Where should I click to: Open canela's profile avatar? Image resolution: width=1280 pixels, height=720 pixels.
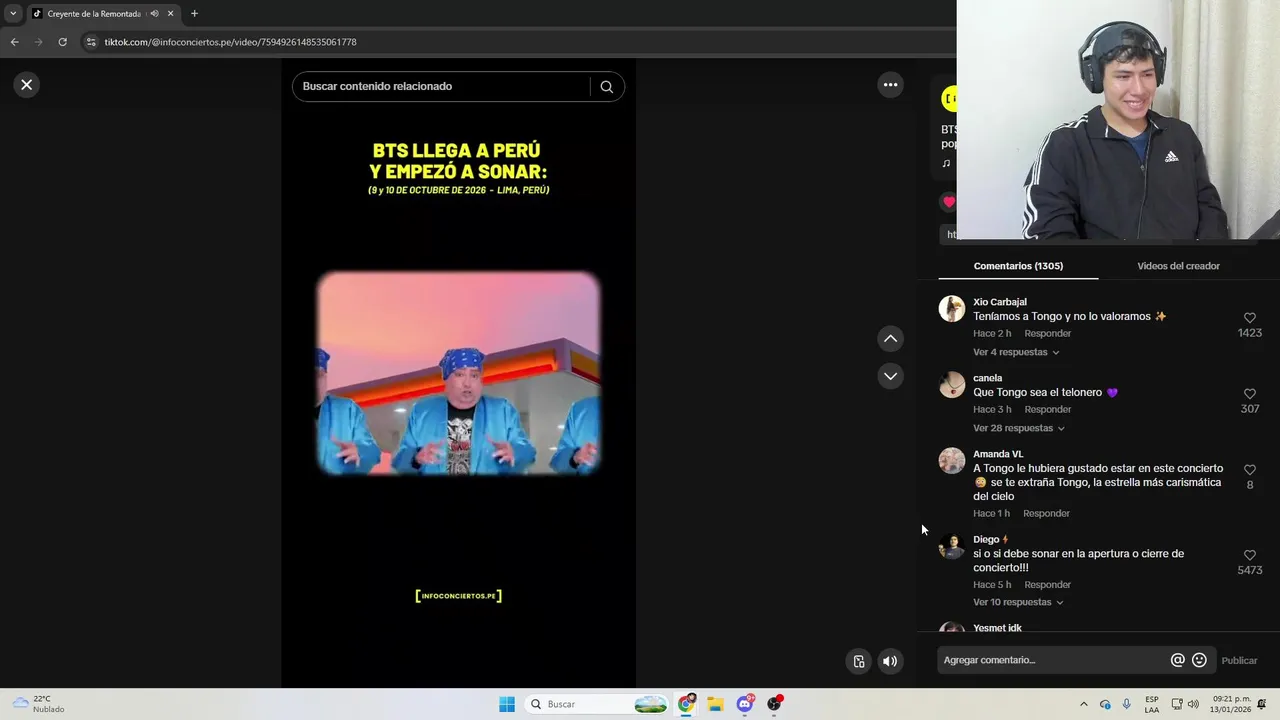(951, 384)
